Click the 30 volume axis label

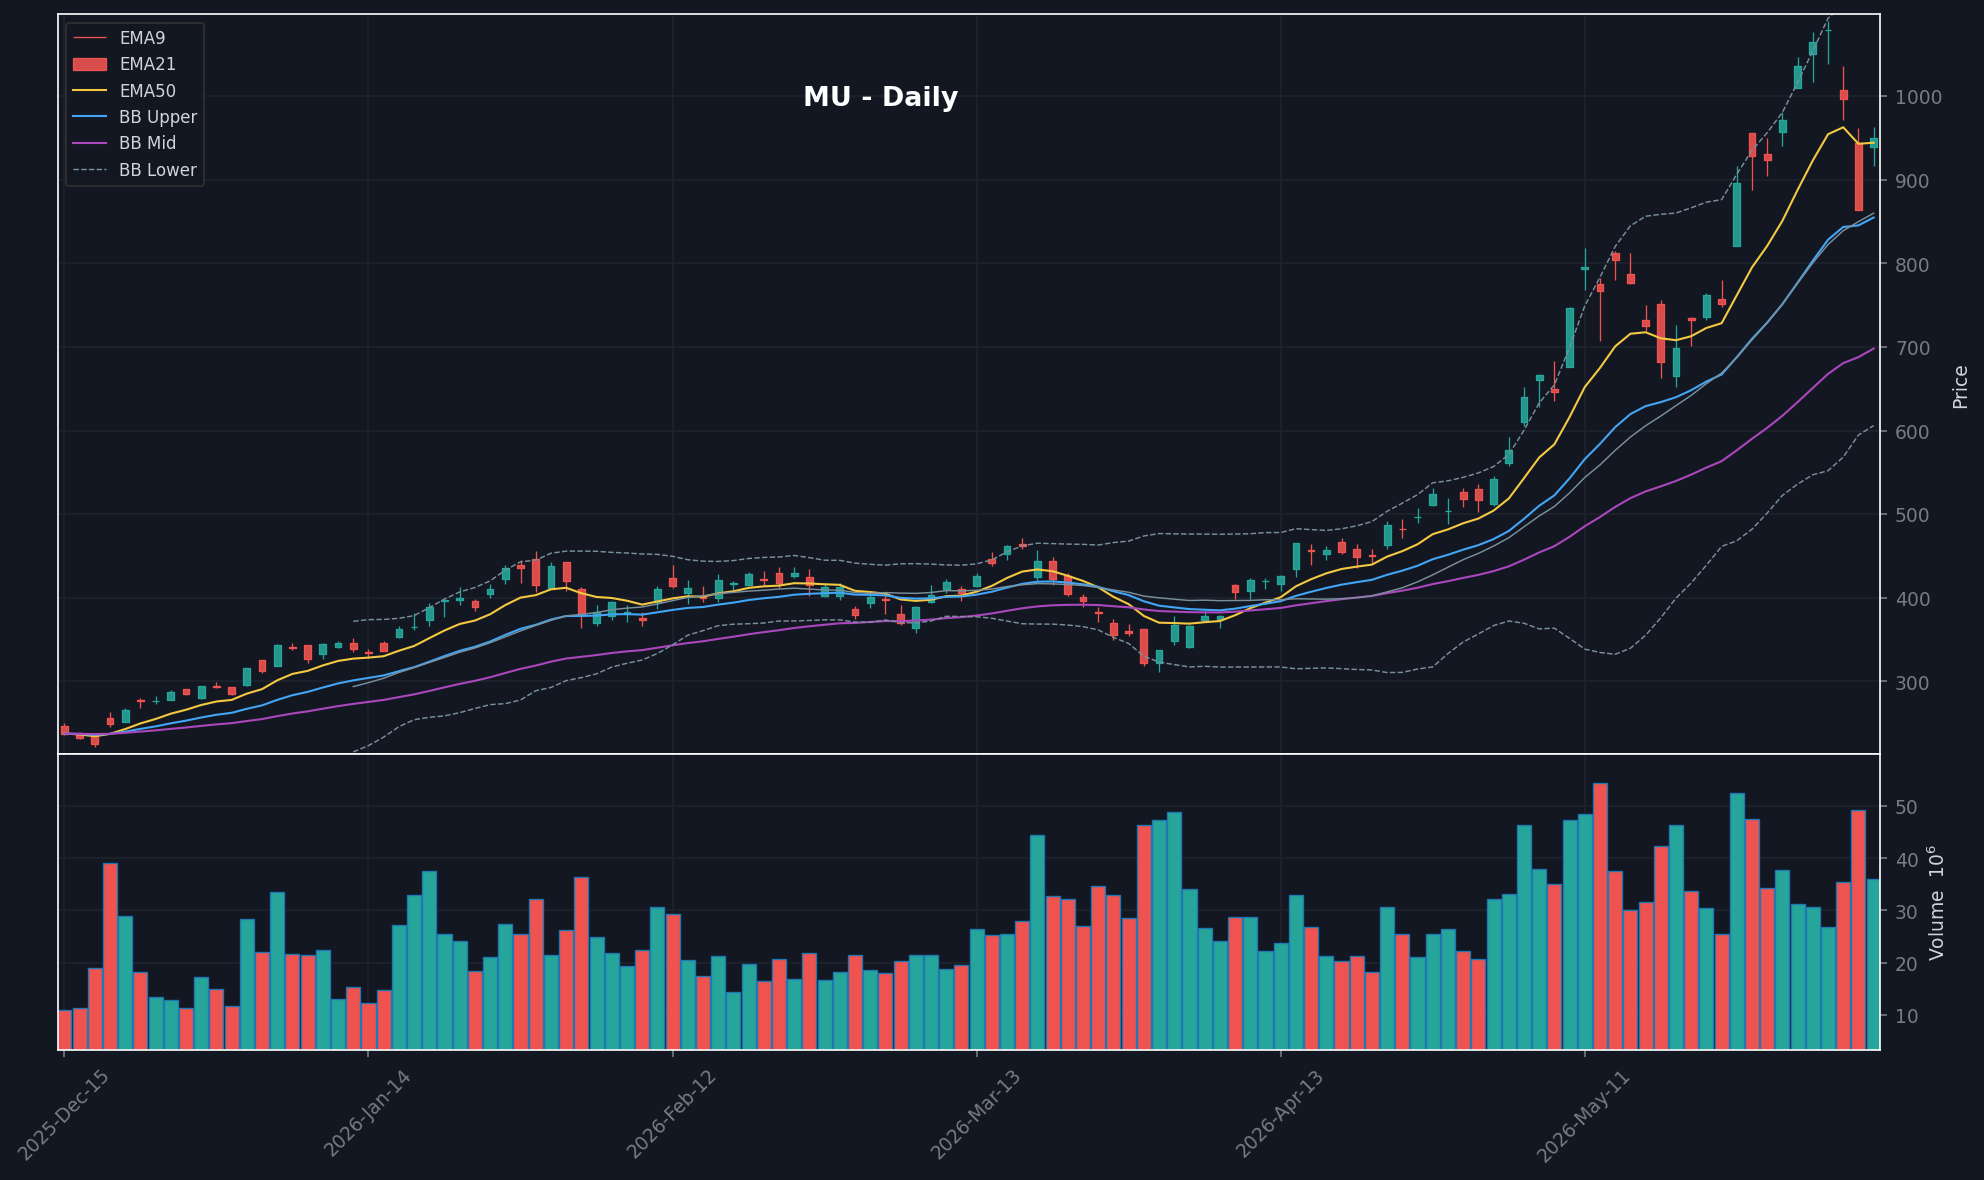pos(1906,912)
